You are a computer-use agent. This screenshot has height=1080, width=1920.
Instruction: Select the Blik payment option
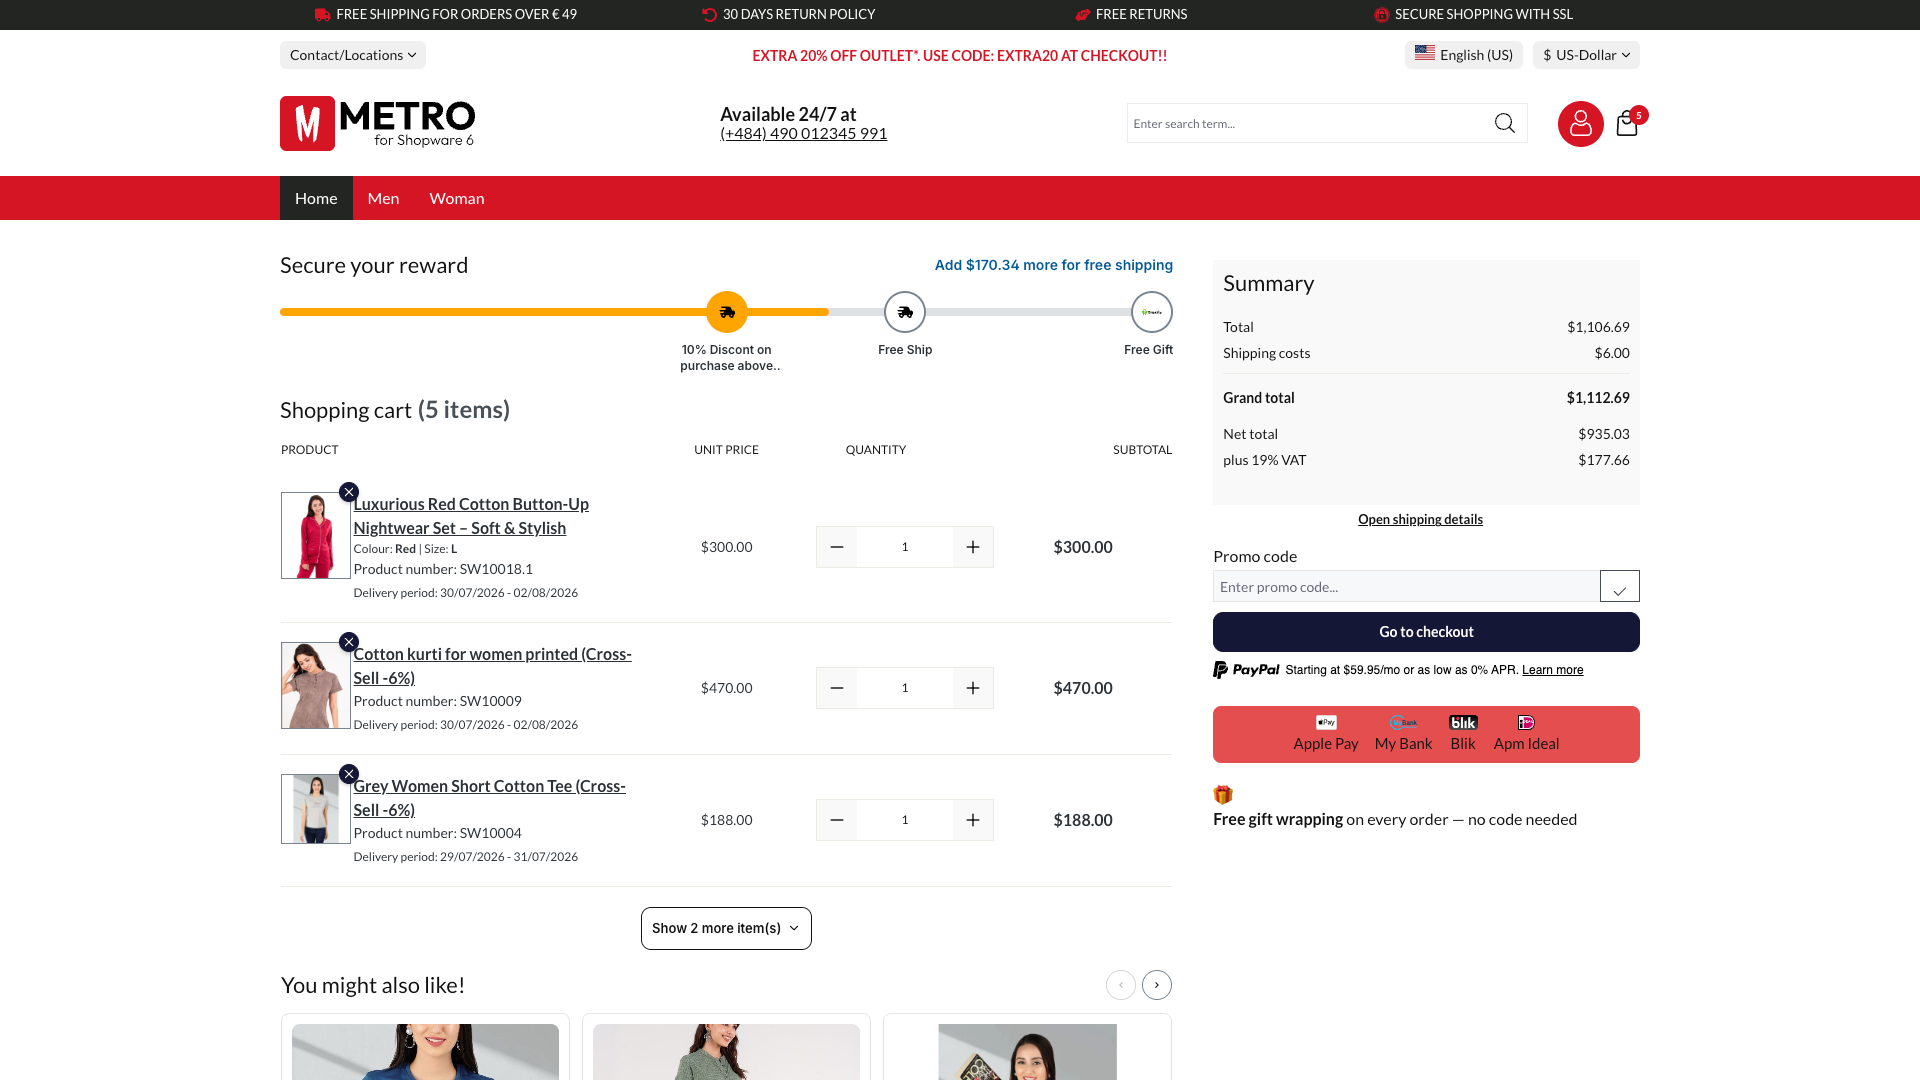tap(1463, 734)
